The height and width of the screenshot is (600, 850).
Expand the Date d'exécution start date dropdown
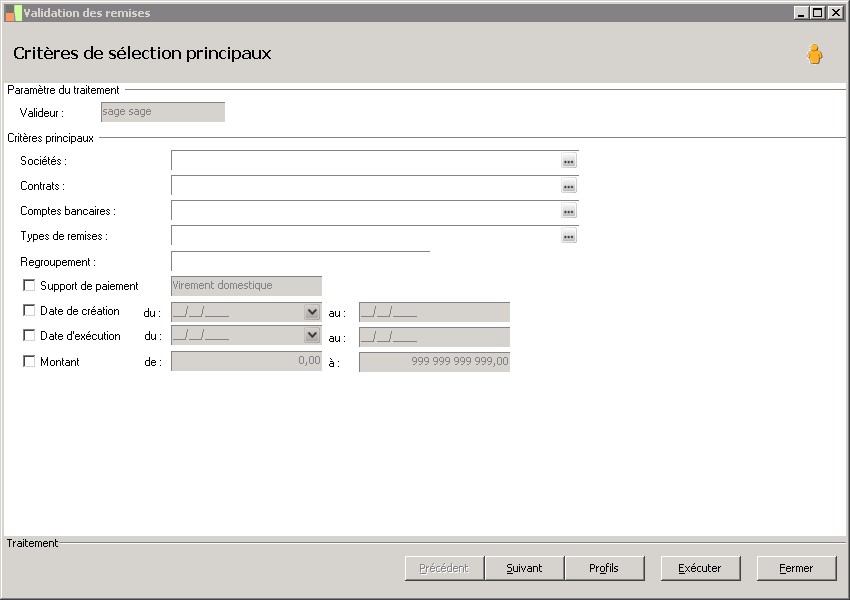[x=312, y=336]
